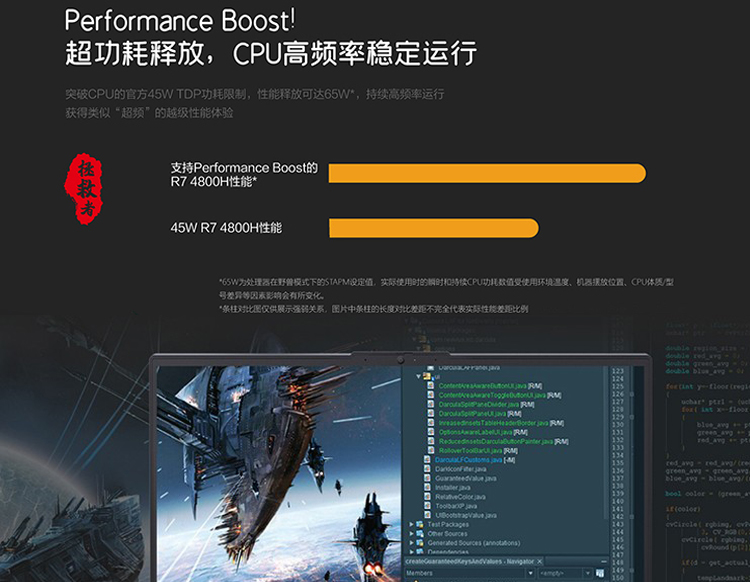Click the Test Packages label

click(448, 525)
